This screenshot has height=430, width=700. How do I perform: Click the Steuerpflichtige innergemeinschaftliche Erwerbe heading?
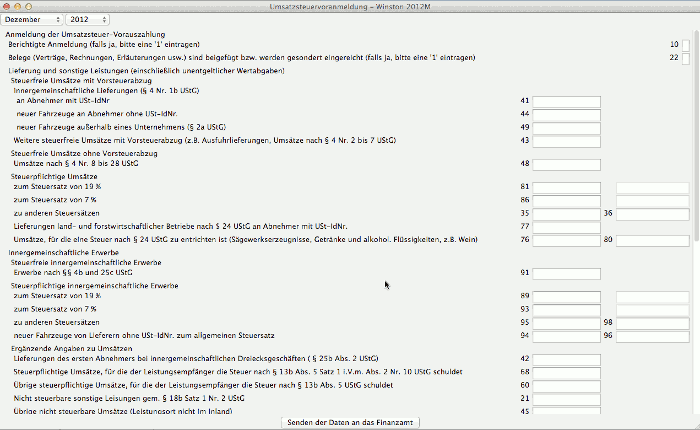pyautogui.click(x=95, y=285)
